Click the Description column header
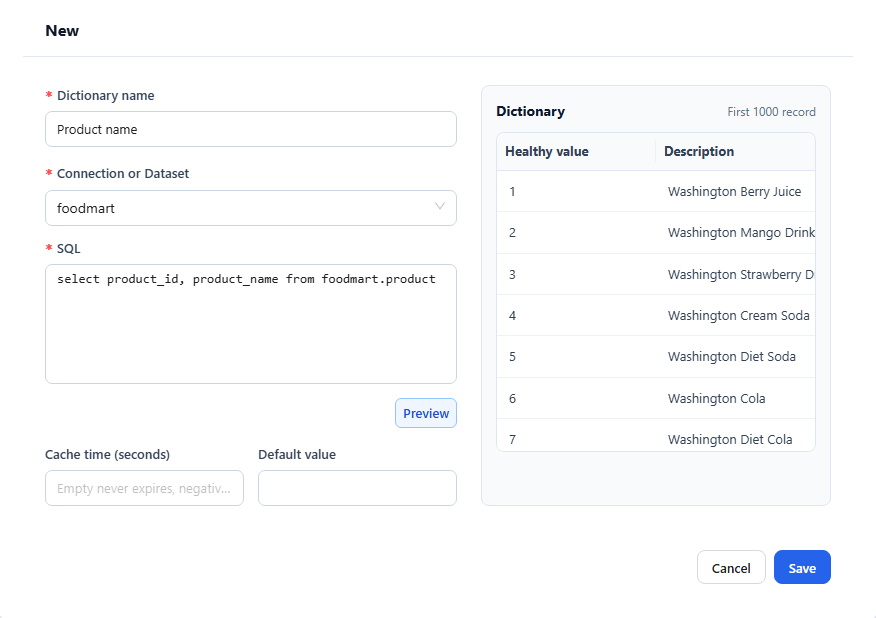Image resolution: width=876 pixels, height=618 pixels. (x=735, y=151)
